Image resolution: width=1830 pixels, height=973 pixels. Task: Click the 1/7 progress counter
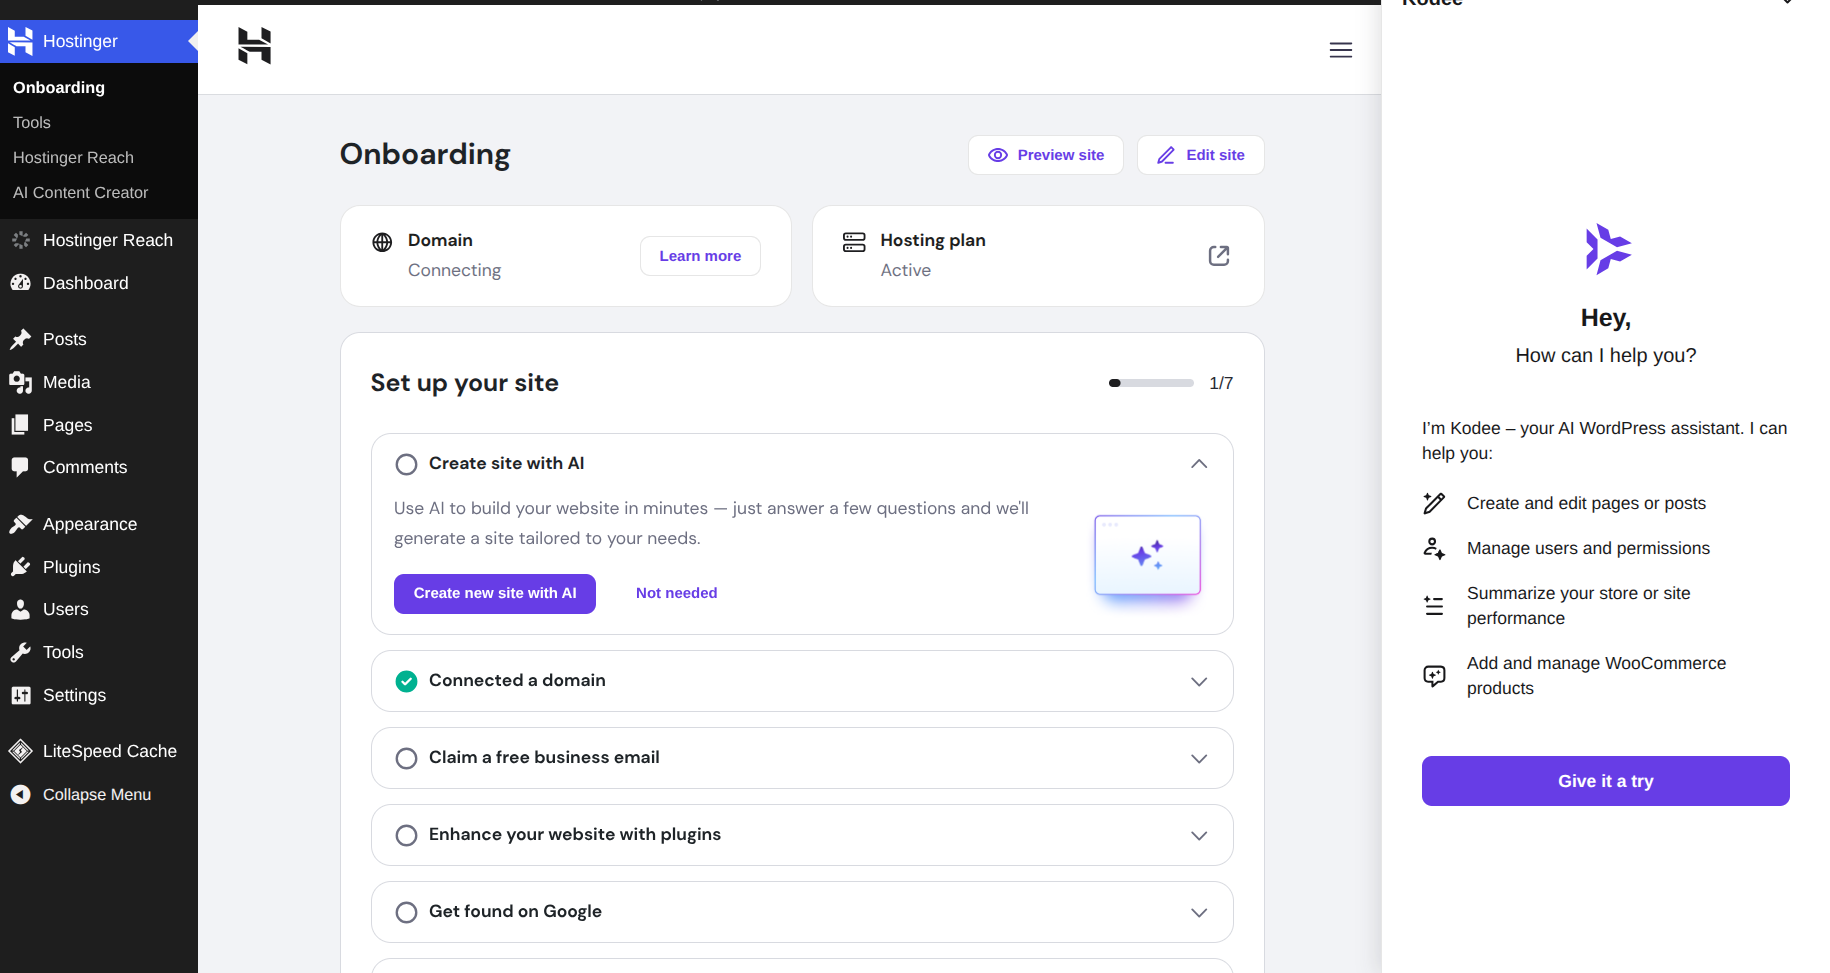tap(1221, 383)
